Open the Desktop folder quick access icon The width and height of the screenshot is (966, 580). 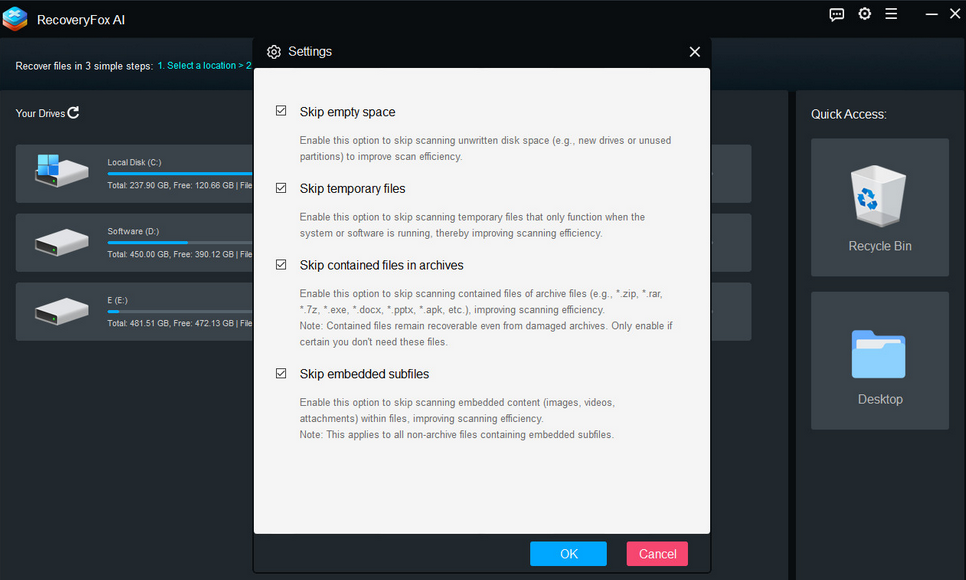pyautogui.click(x=879, y=354)
